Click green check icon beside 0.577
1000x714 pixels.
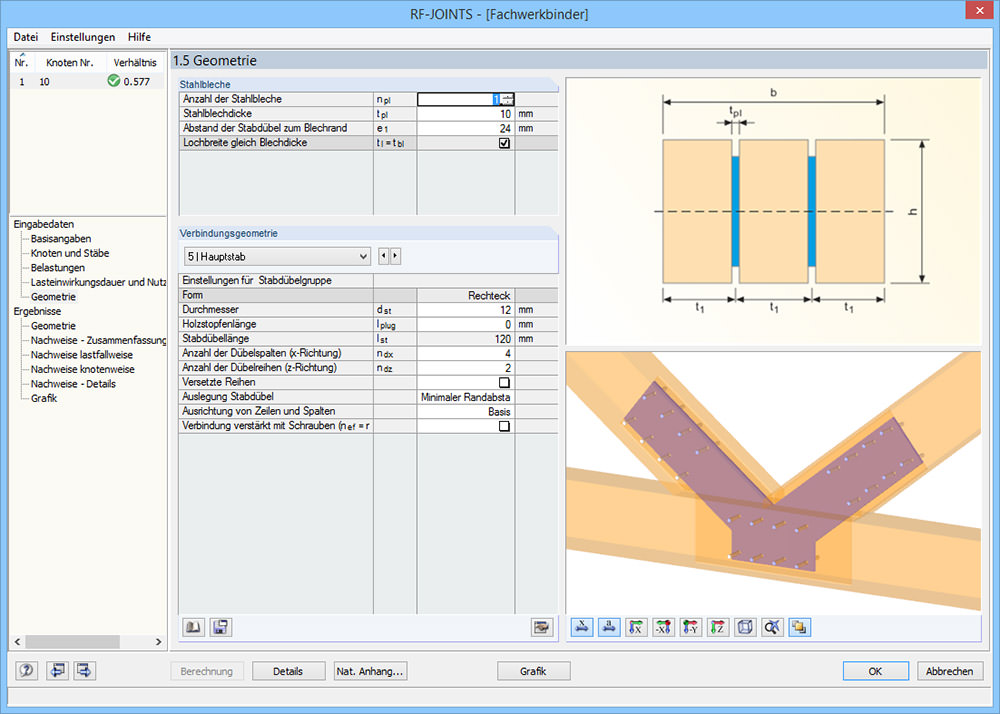coord(114,81)
